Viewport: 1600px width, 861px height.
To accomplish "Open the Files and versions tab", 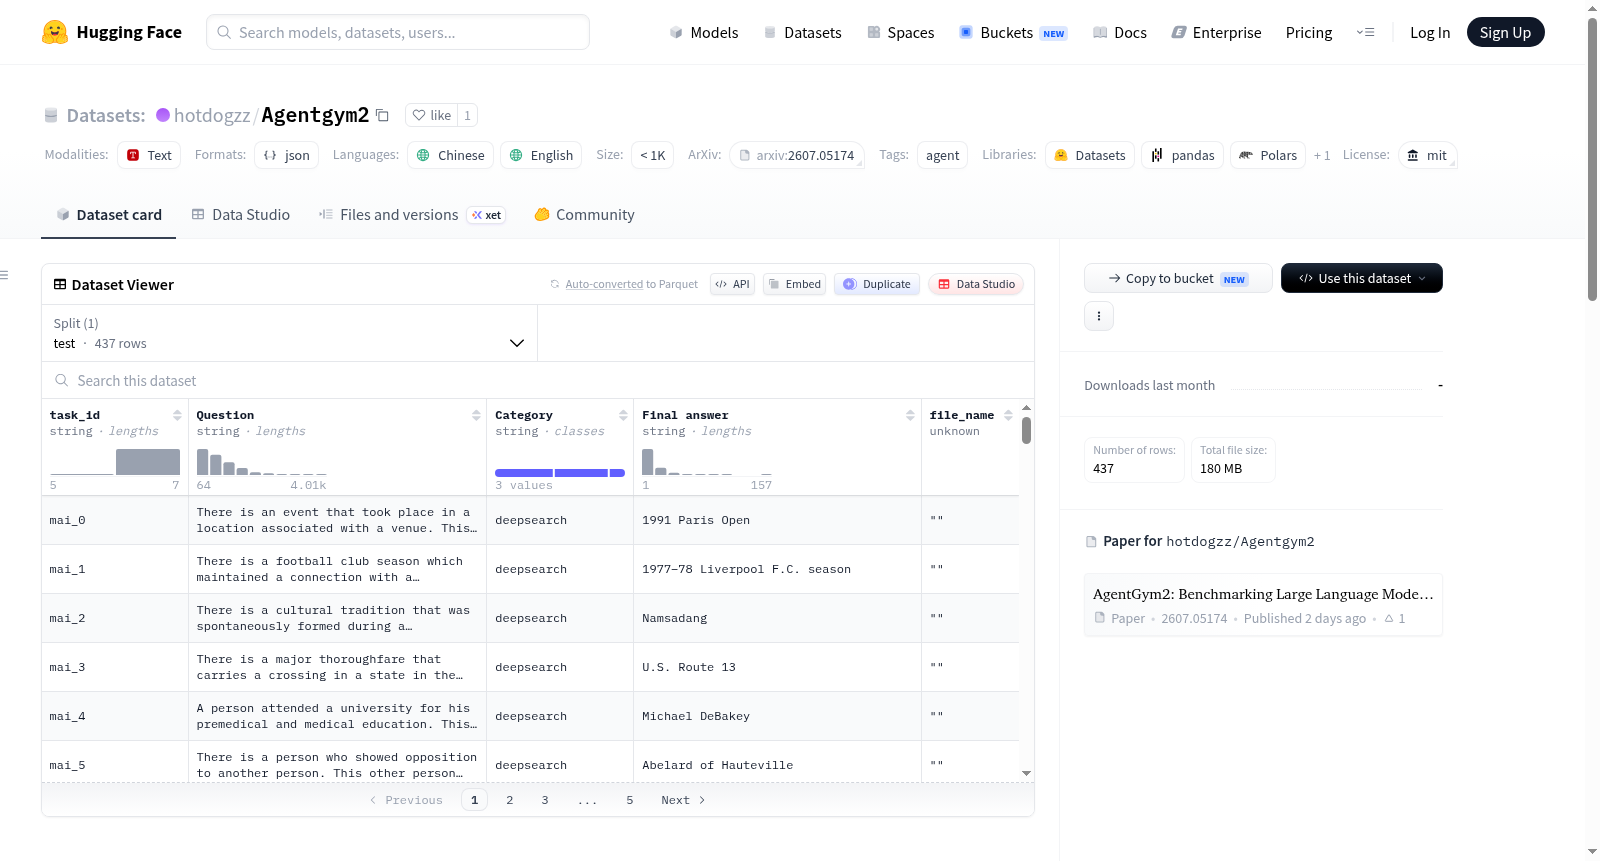I will click(x=412, y=215).
